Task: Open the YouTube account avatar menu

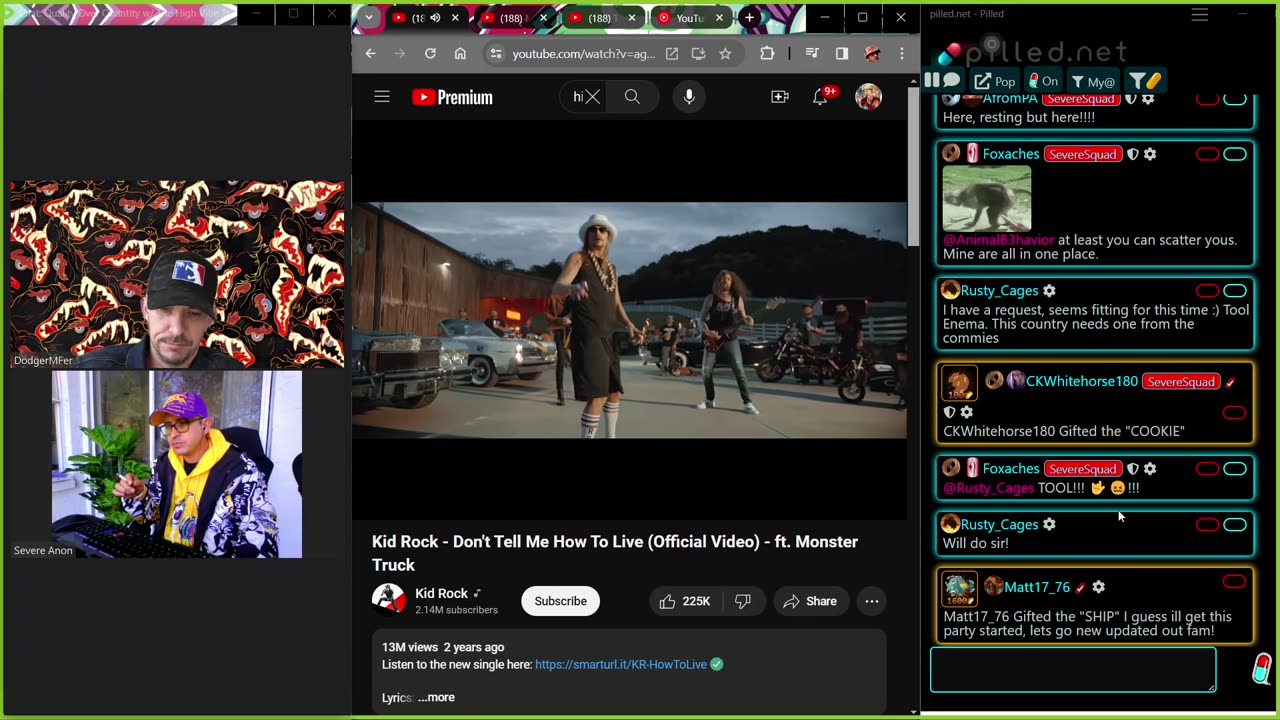Action: pos(868,97)
